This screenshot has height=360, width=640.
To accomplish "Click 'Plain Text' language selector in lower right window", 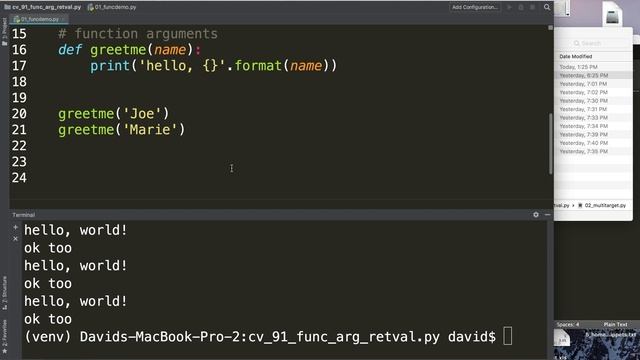I will 615,324.
